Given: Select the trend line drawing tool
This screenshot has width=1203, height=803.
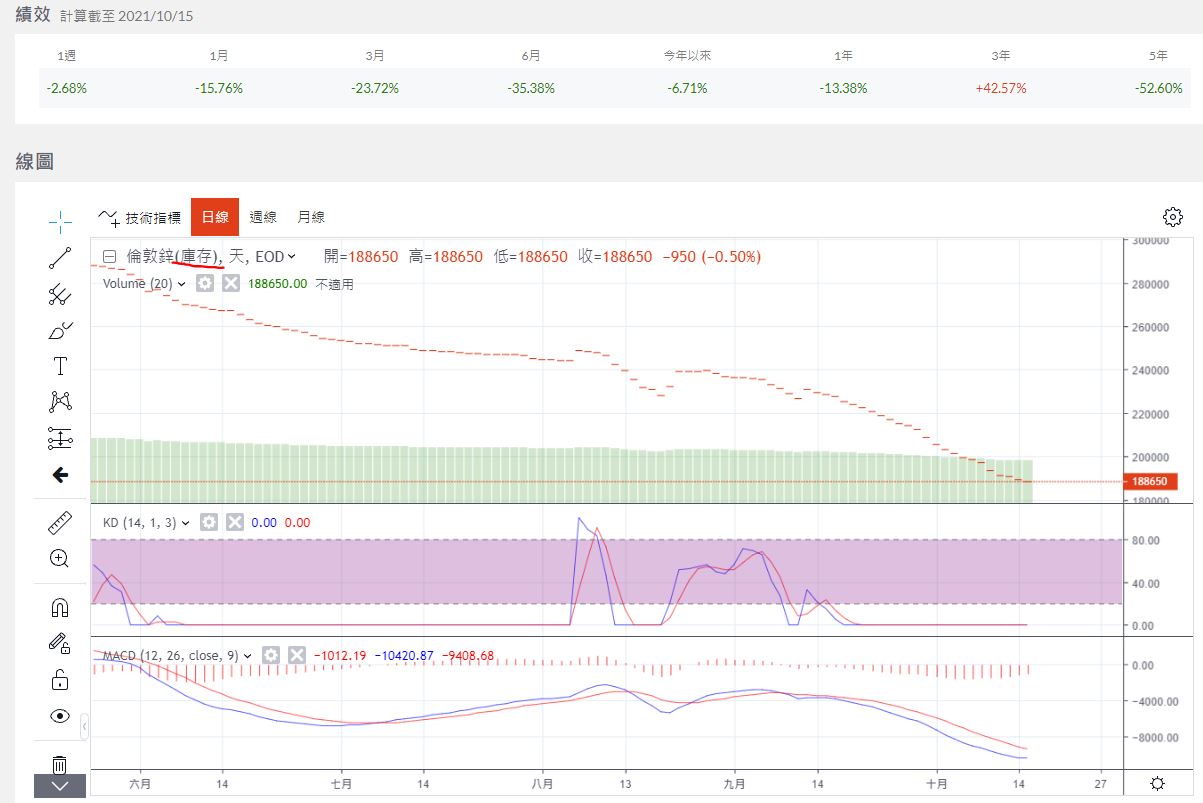Looking at the screenshot, I should coord(60,258).
